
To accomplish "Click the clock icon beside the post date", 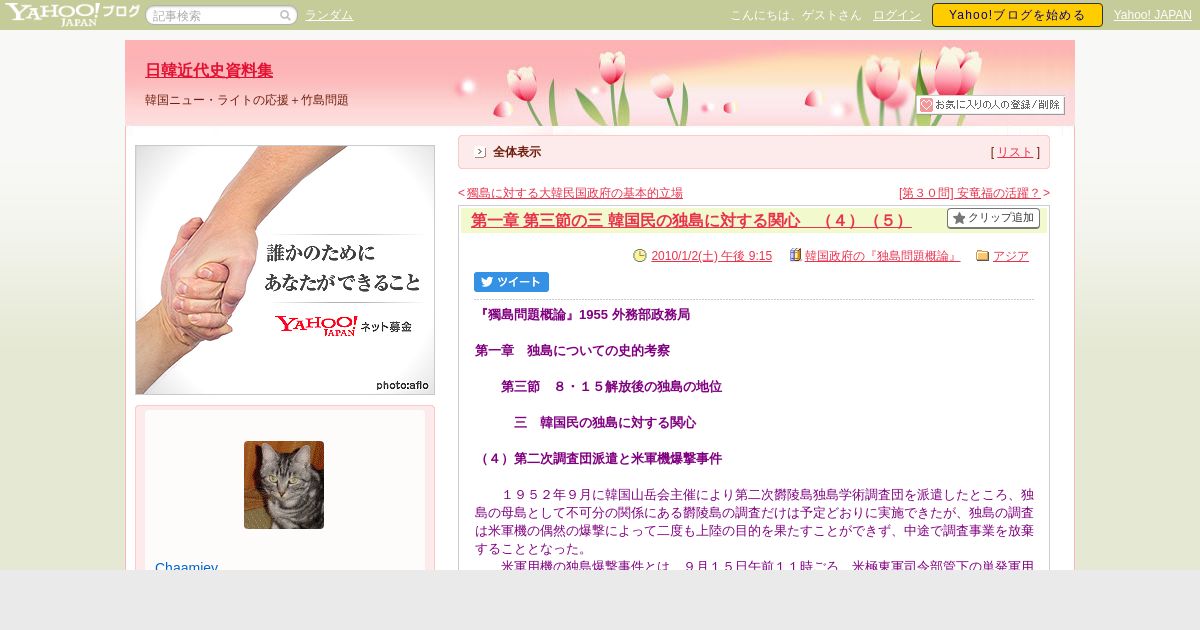I will [x=640, y=256].
